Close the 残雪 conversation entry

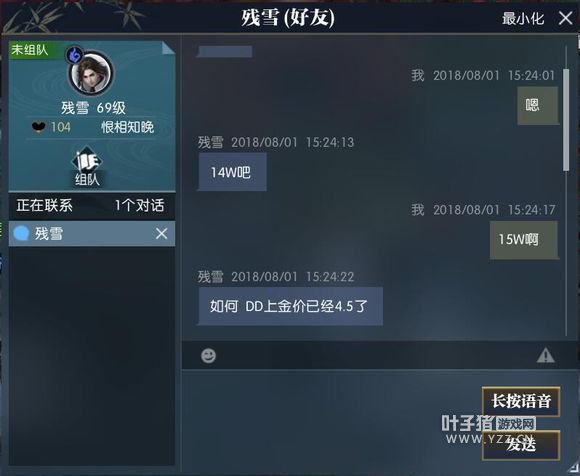(161, 234)
